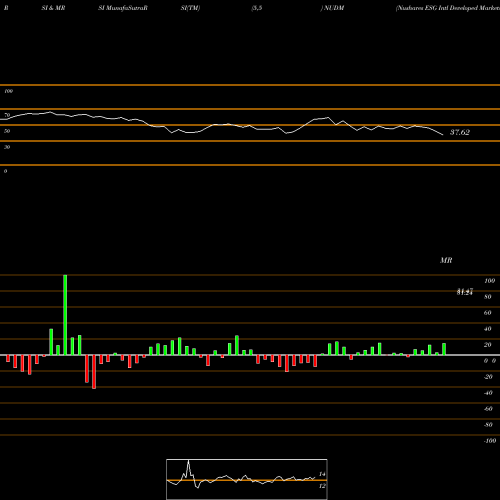The image size is (500, 500).
Task: Click the fund name text at top right
Action: 448,8
